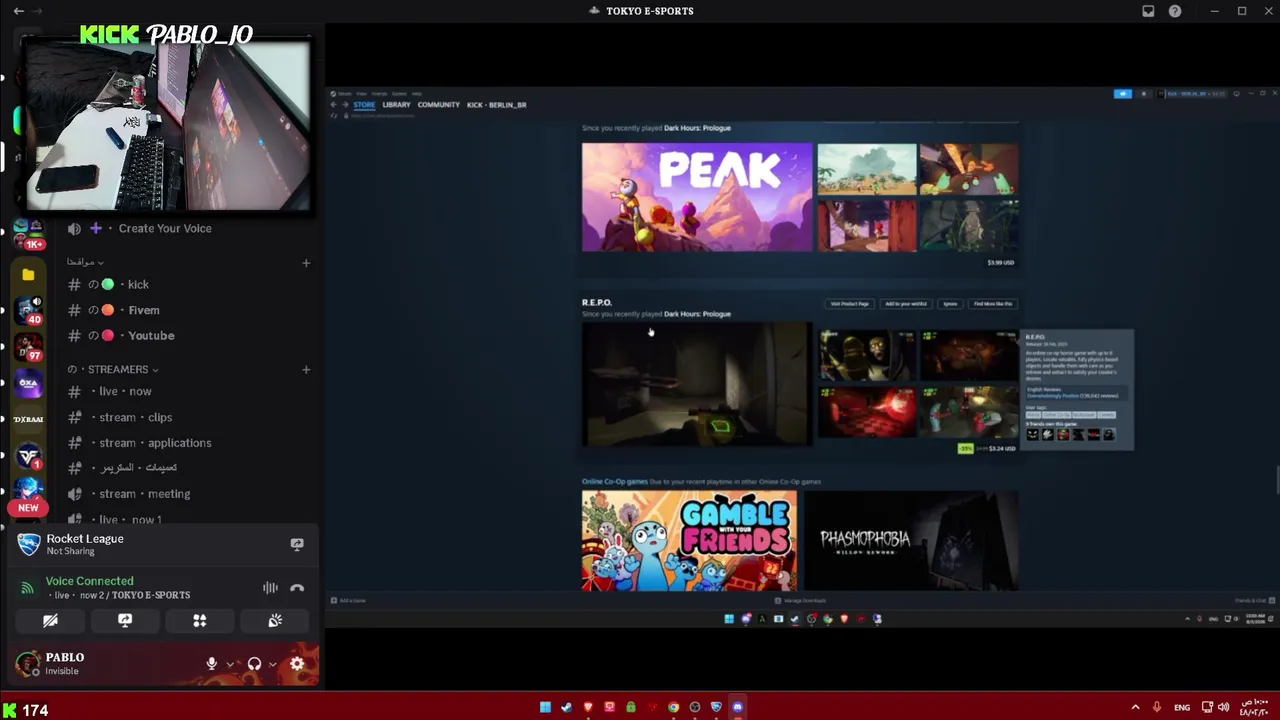Share your screen in voice
1280x720 pixels.
[x=125, y=621]
